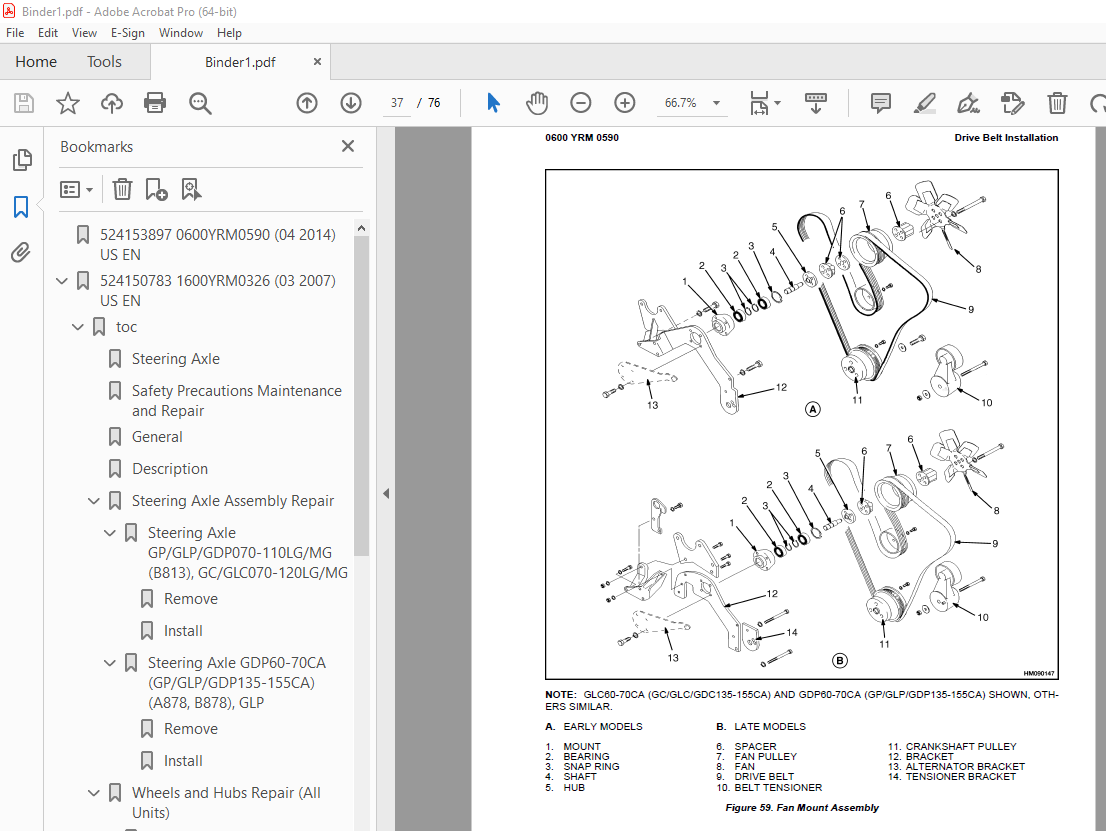Close the Bookmarks panel

pos(348,146)
